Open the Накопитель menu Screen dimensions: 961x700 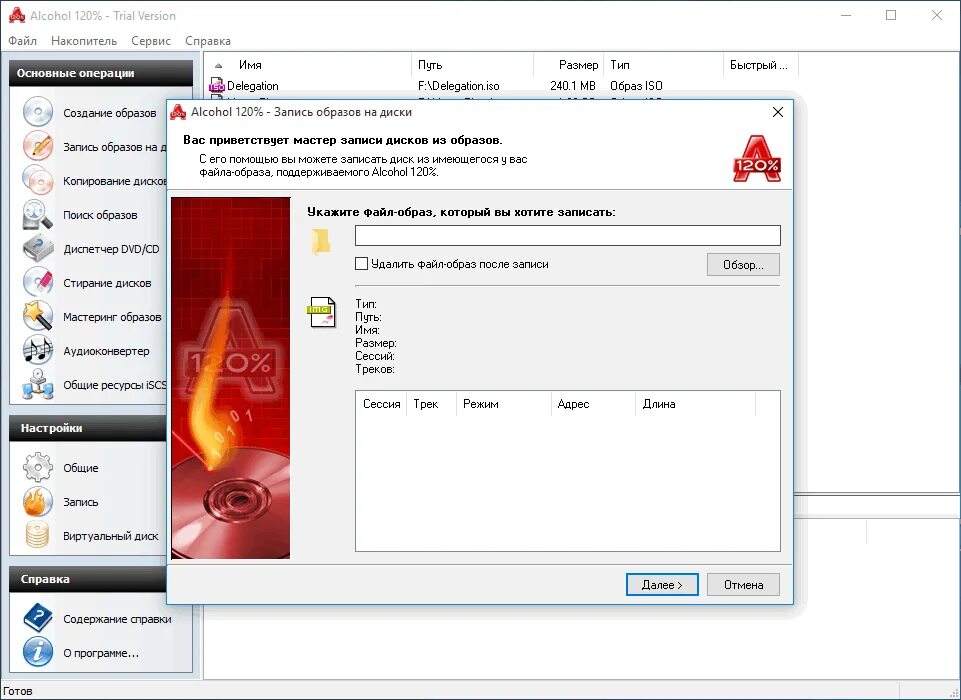(84, 41)
